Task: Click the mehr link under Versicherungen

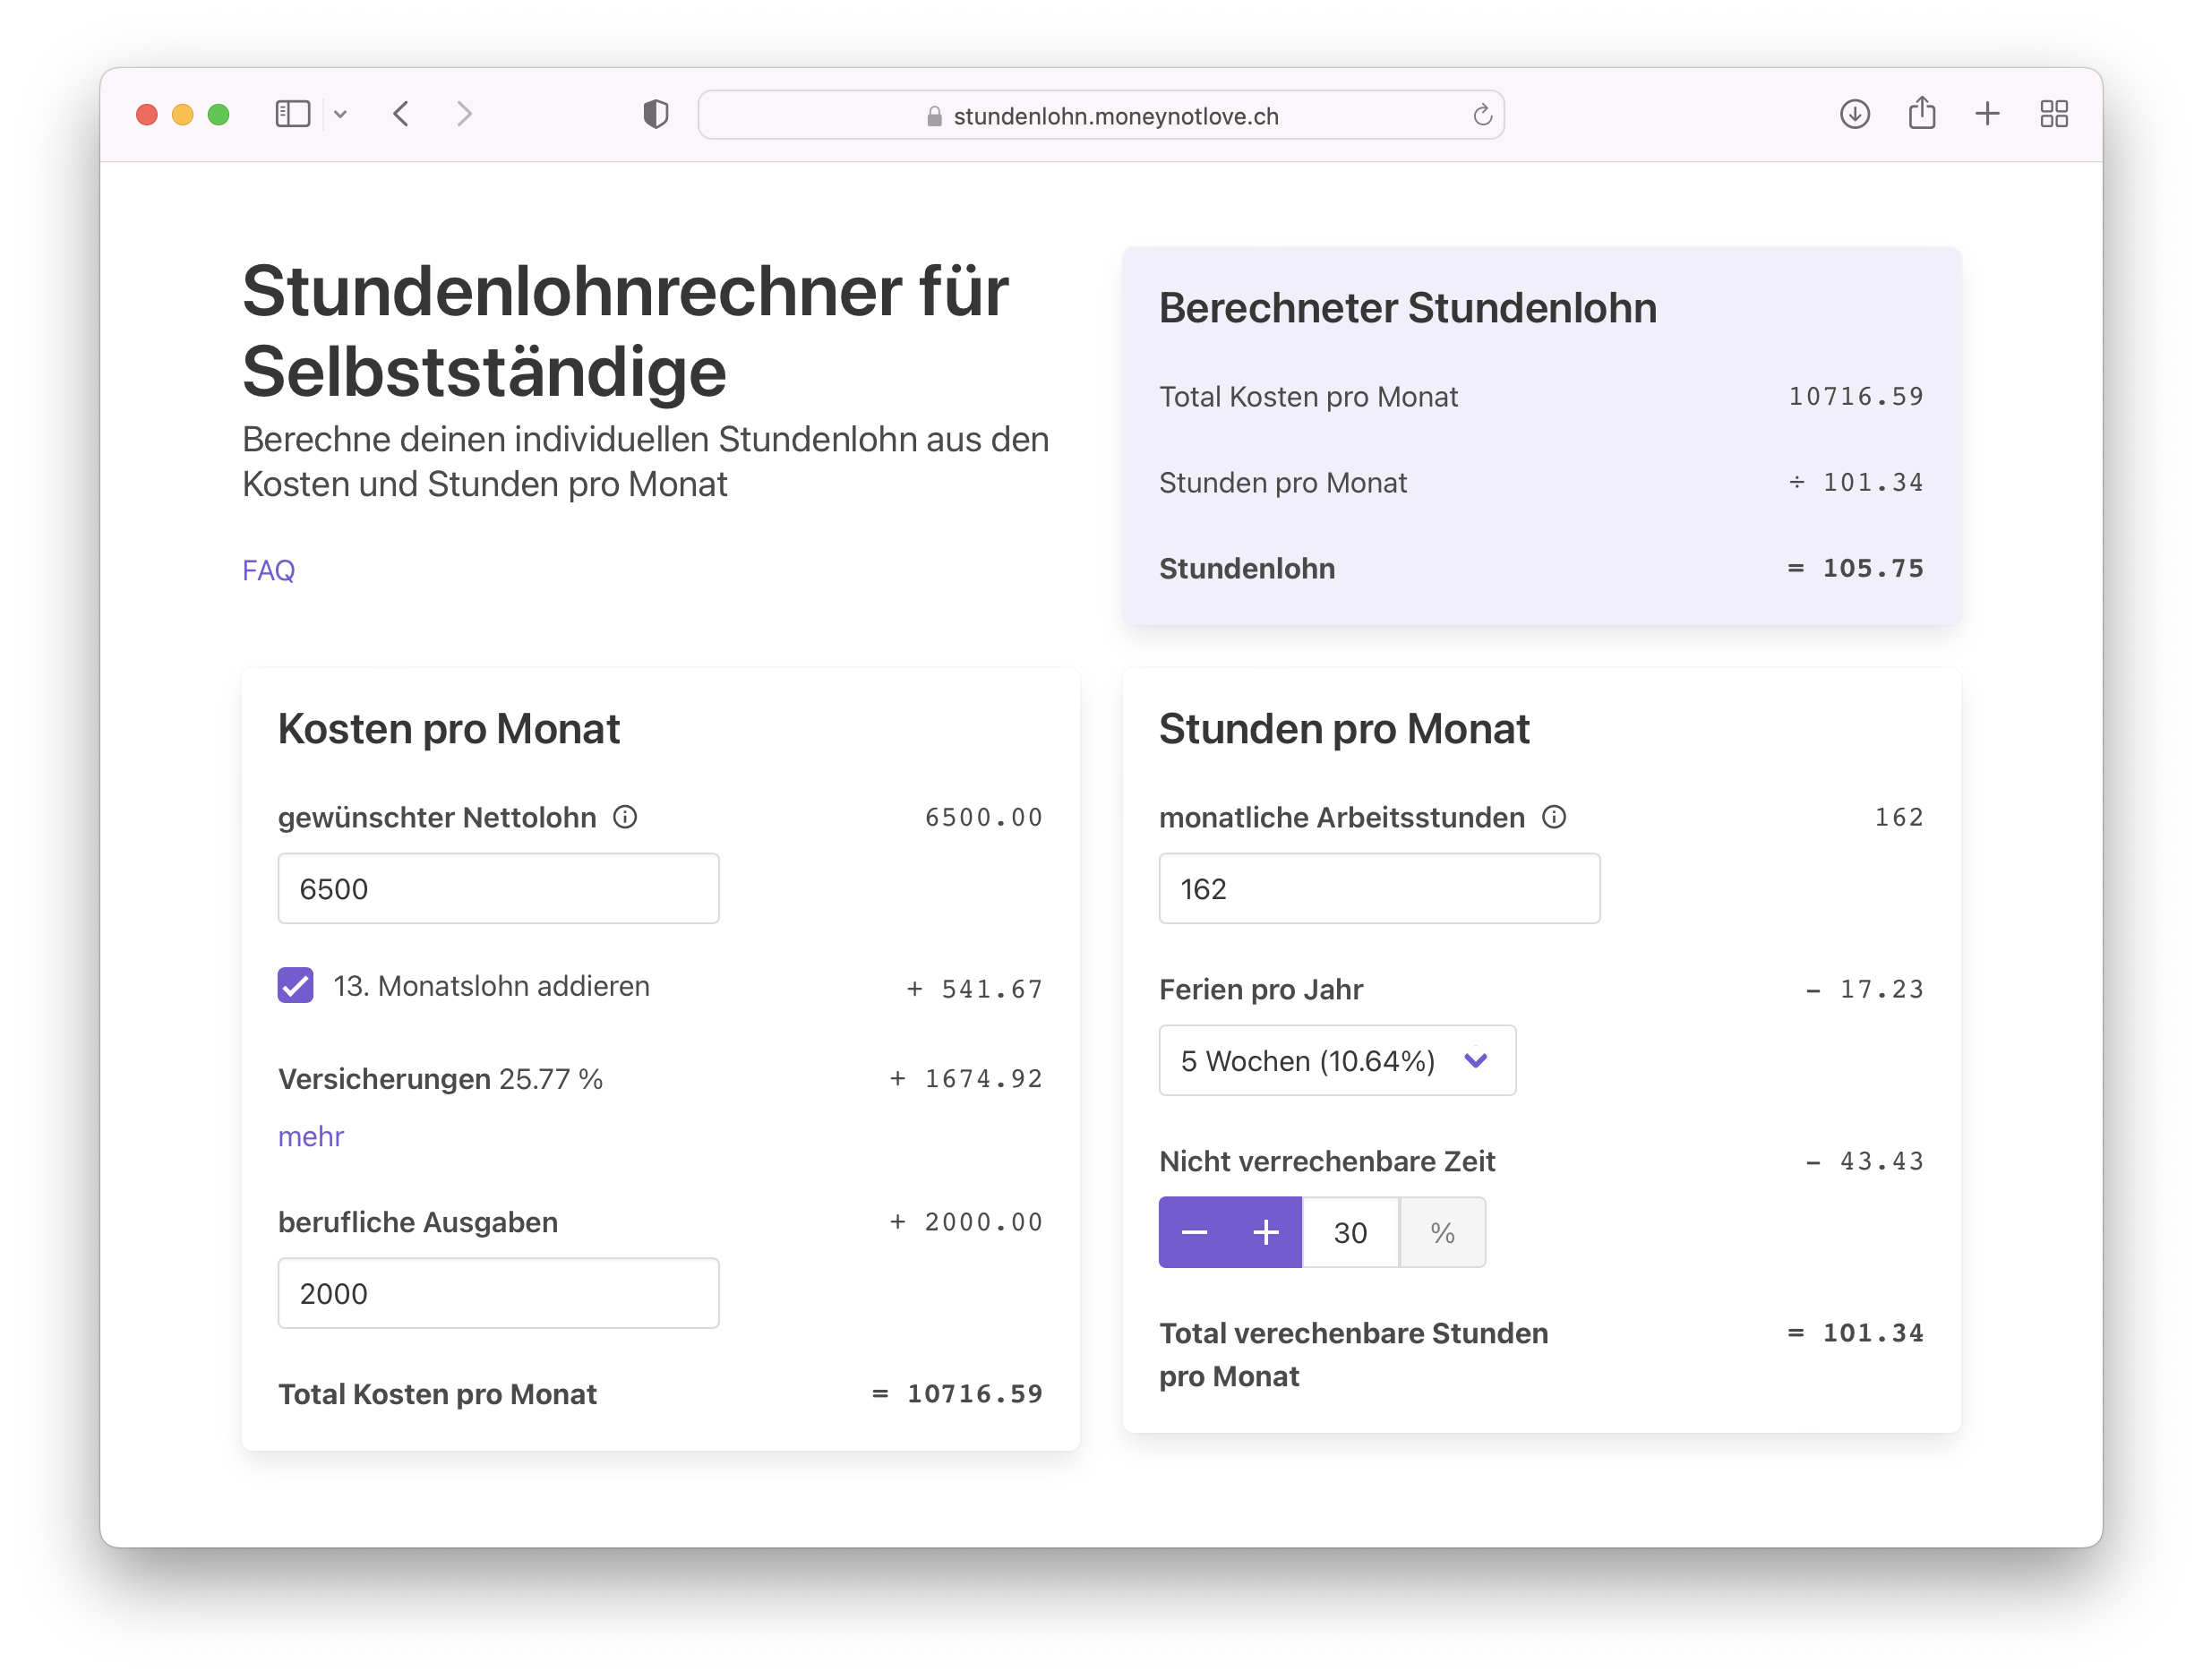Action: click(310, 1136)
